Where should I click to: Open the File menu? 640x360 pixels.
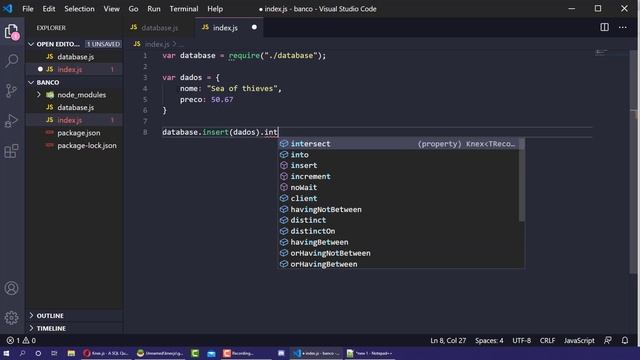[x=28, y=9]
